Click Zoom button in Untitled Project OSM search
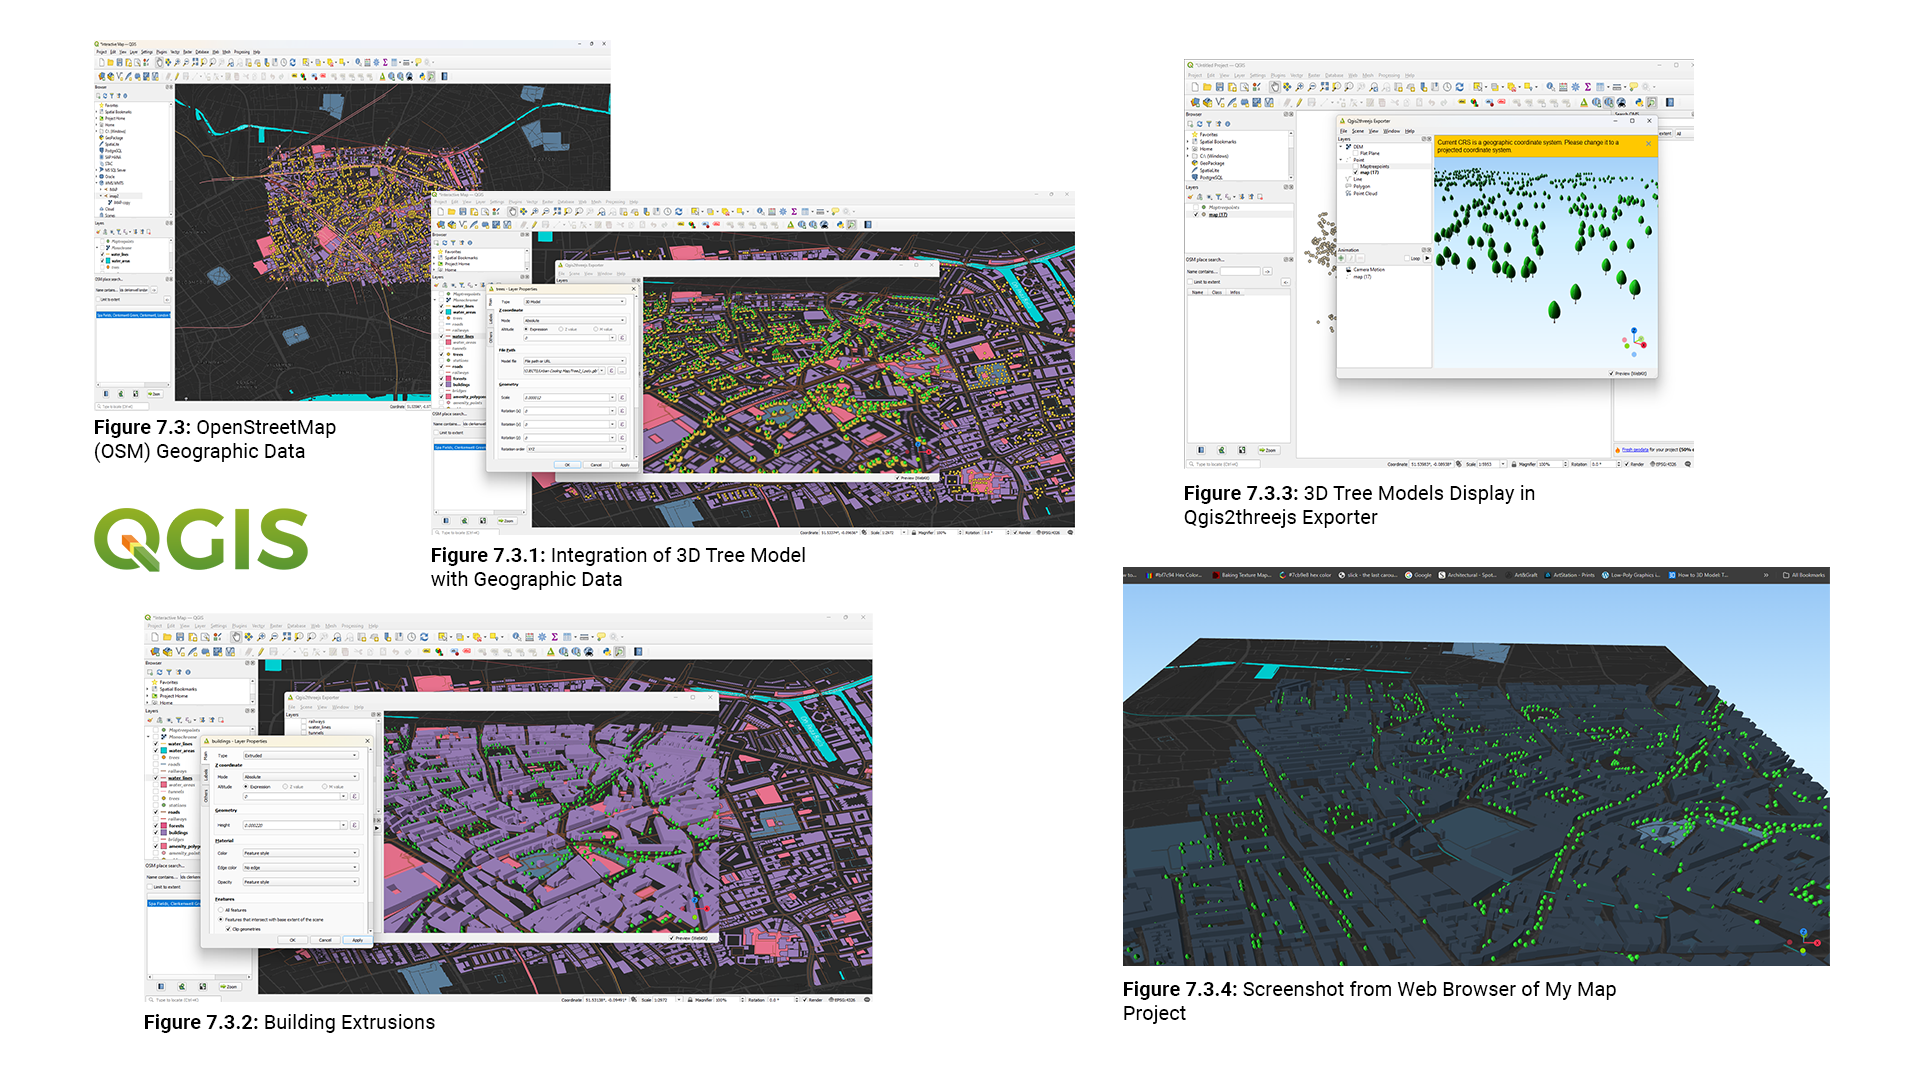Image resolution: width=1920 pixels, height=1080 pixels. point(1269,450)
